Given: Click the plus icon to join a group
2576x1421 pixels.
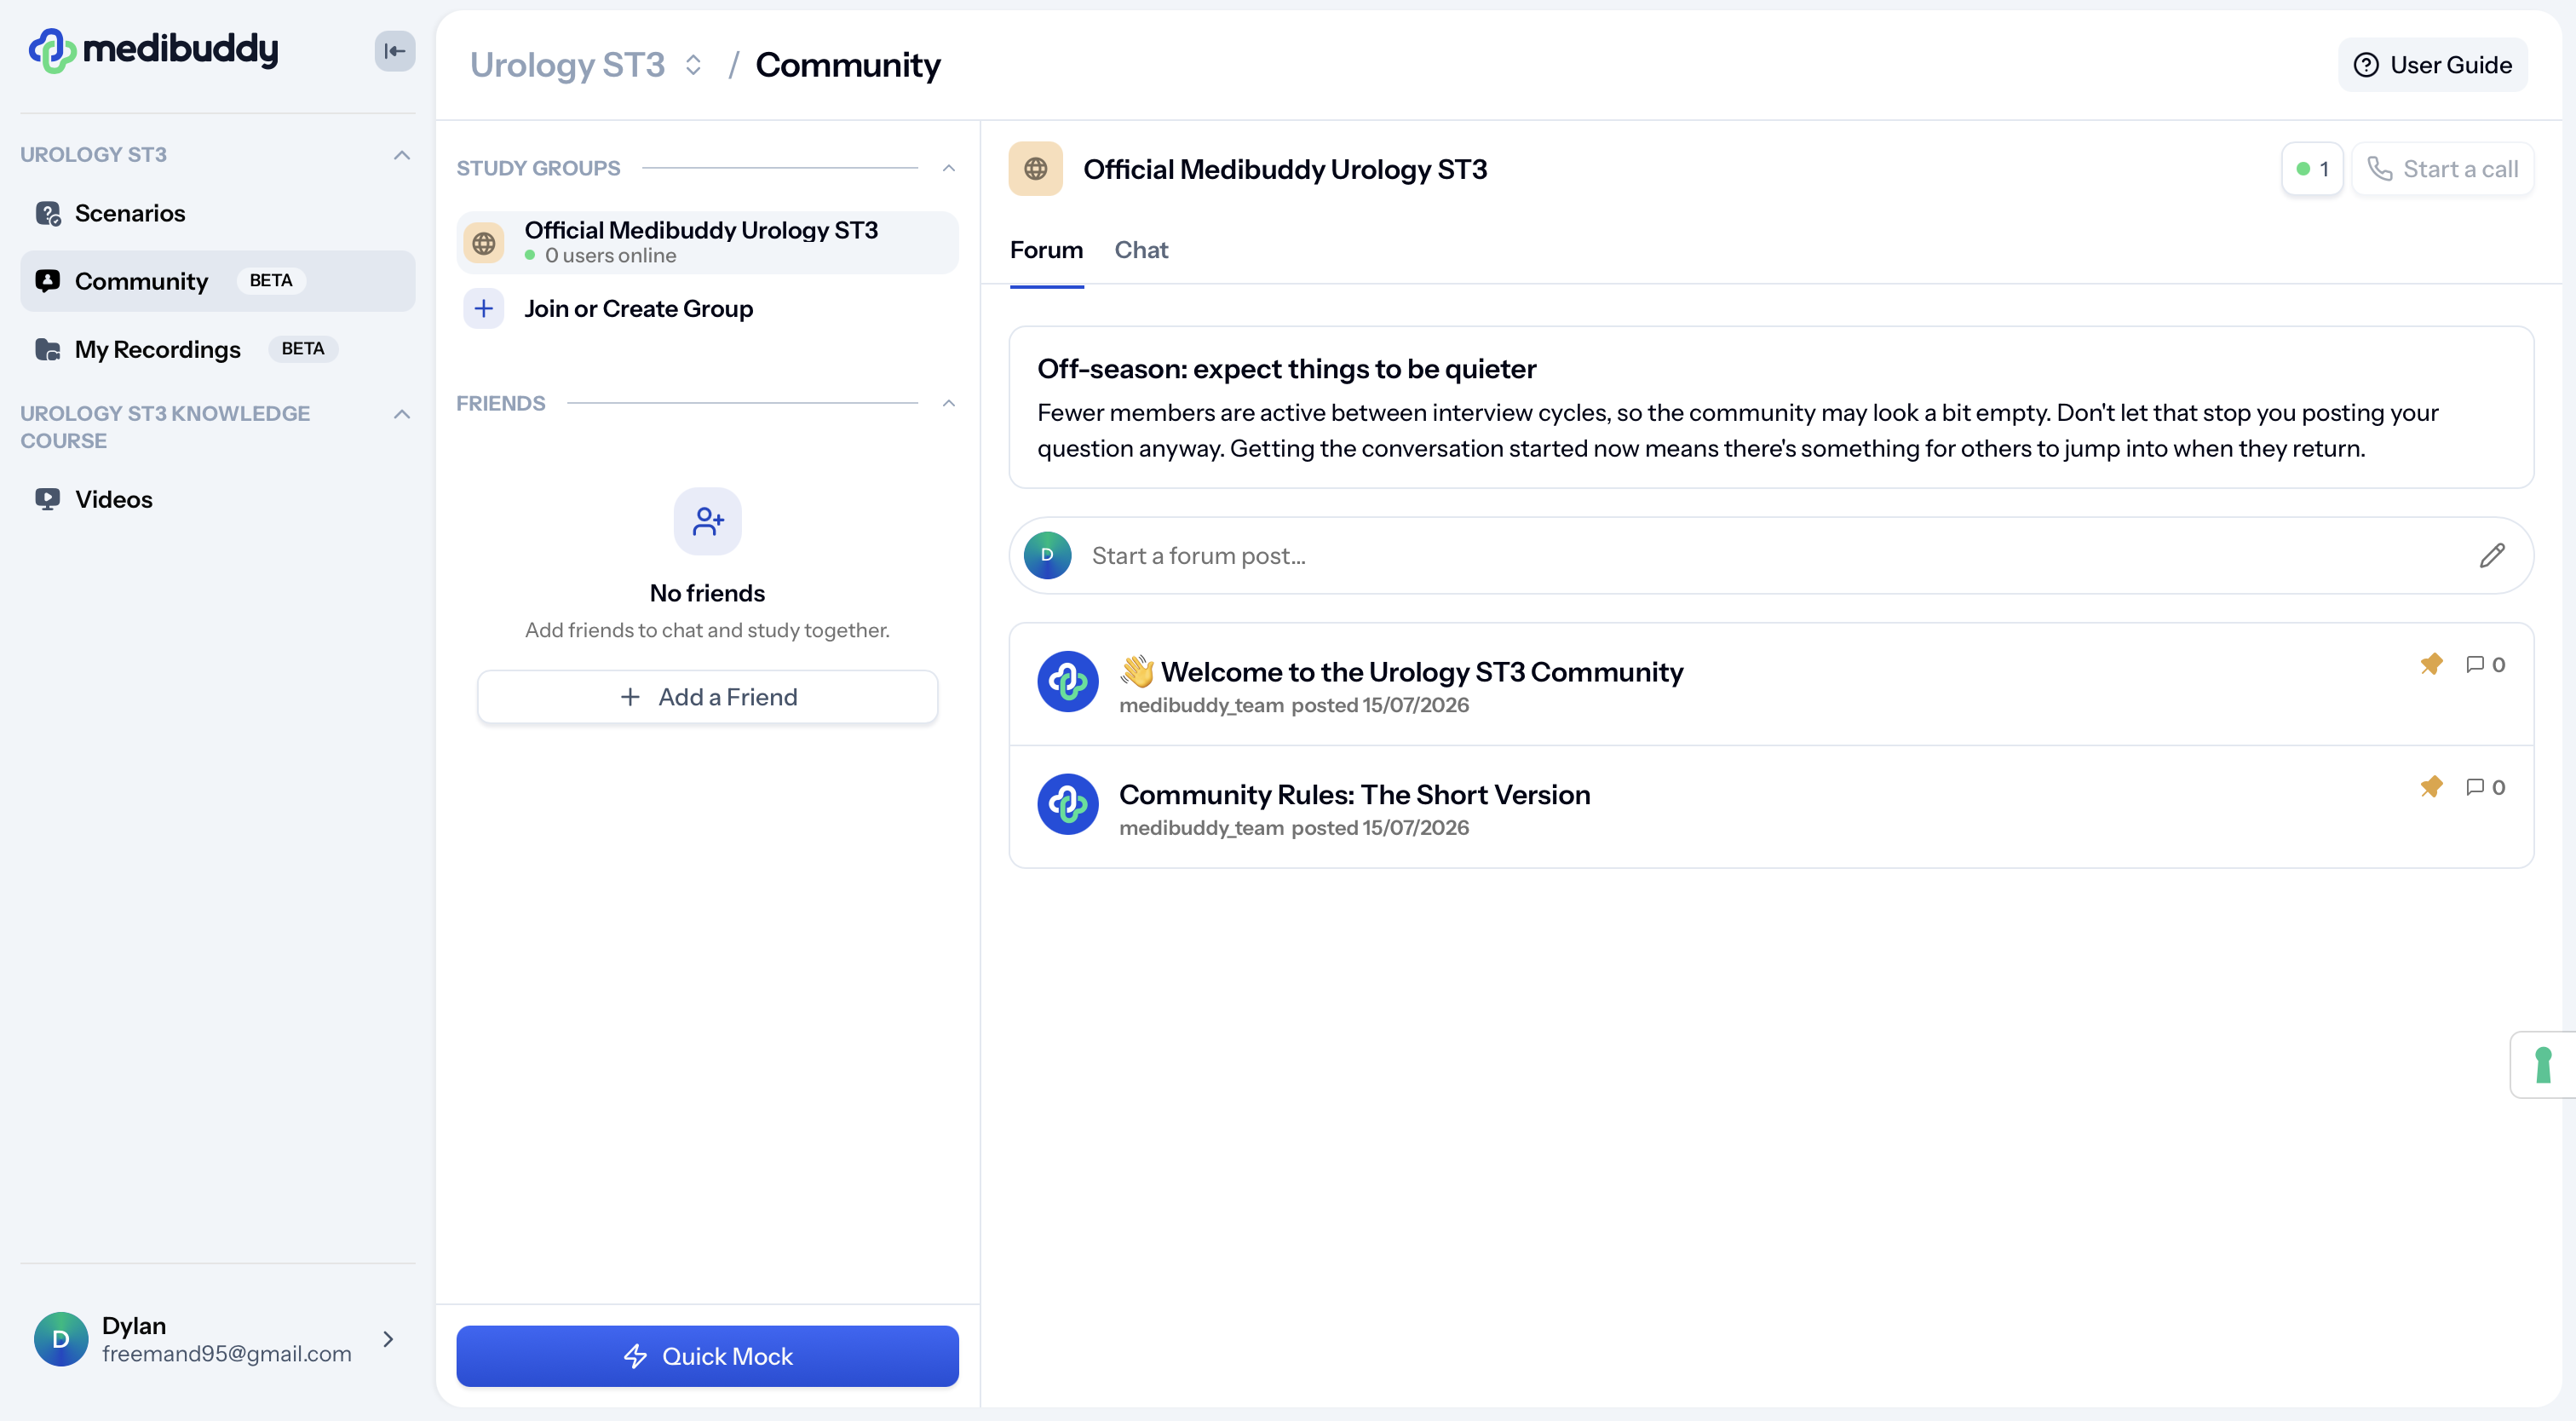Looking at the screenshot, I should coord(484,309).
